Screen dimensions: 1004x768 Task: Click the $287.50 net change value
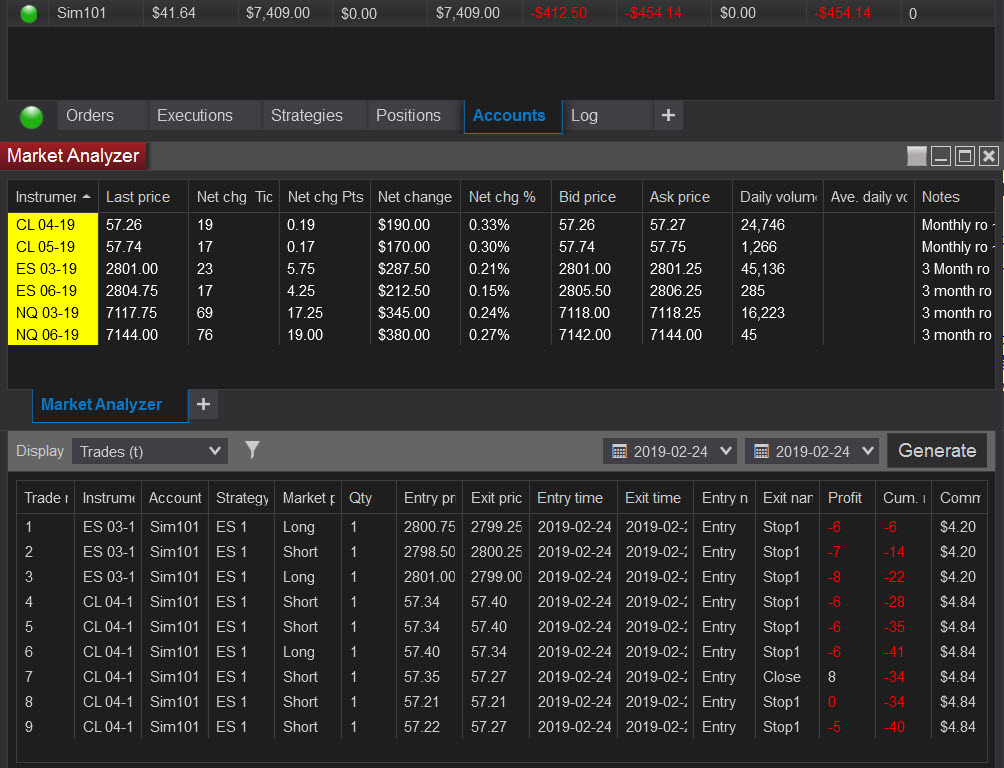pos(403,269)
